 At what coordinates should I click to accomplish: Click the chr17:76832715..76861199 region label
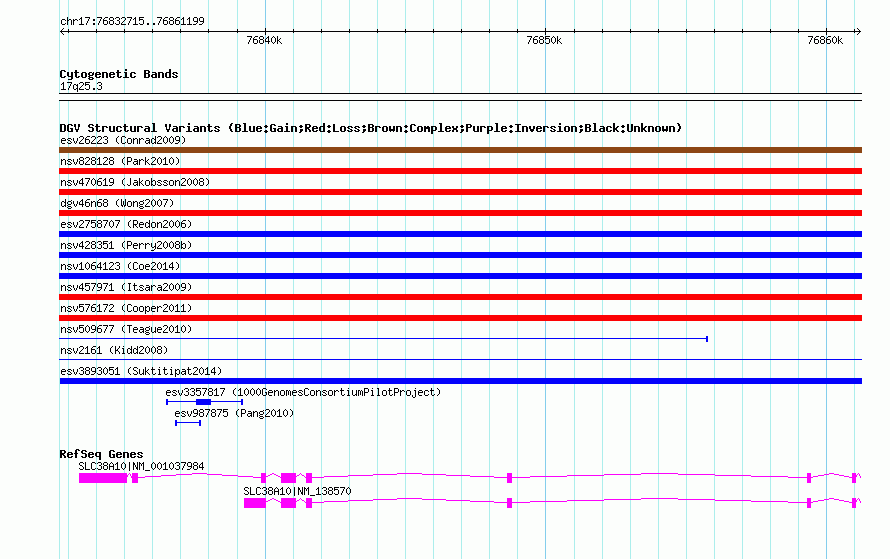click(x=132, y=22)
